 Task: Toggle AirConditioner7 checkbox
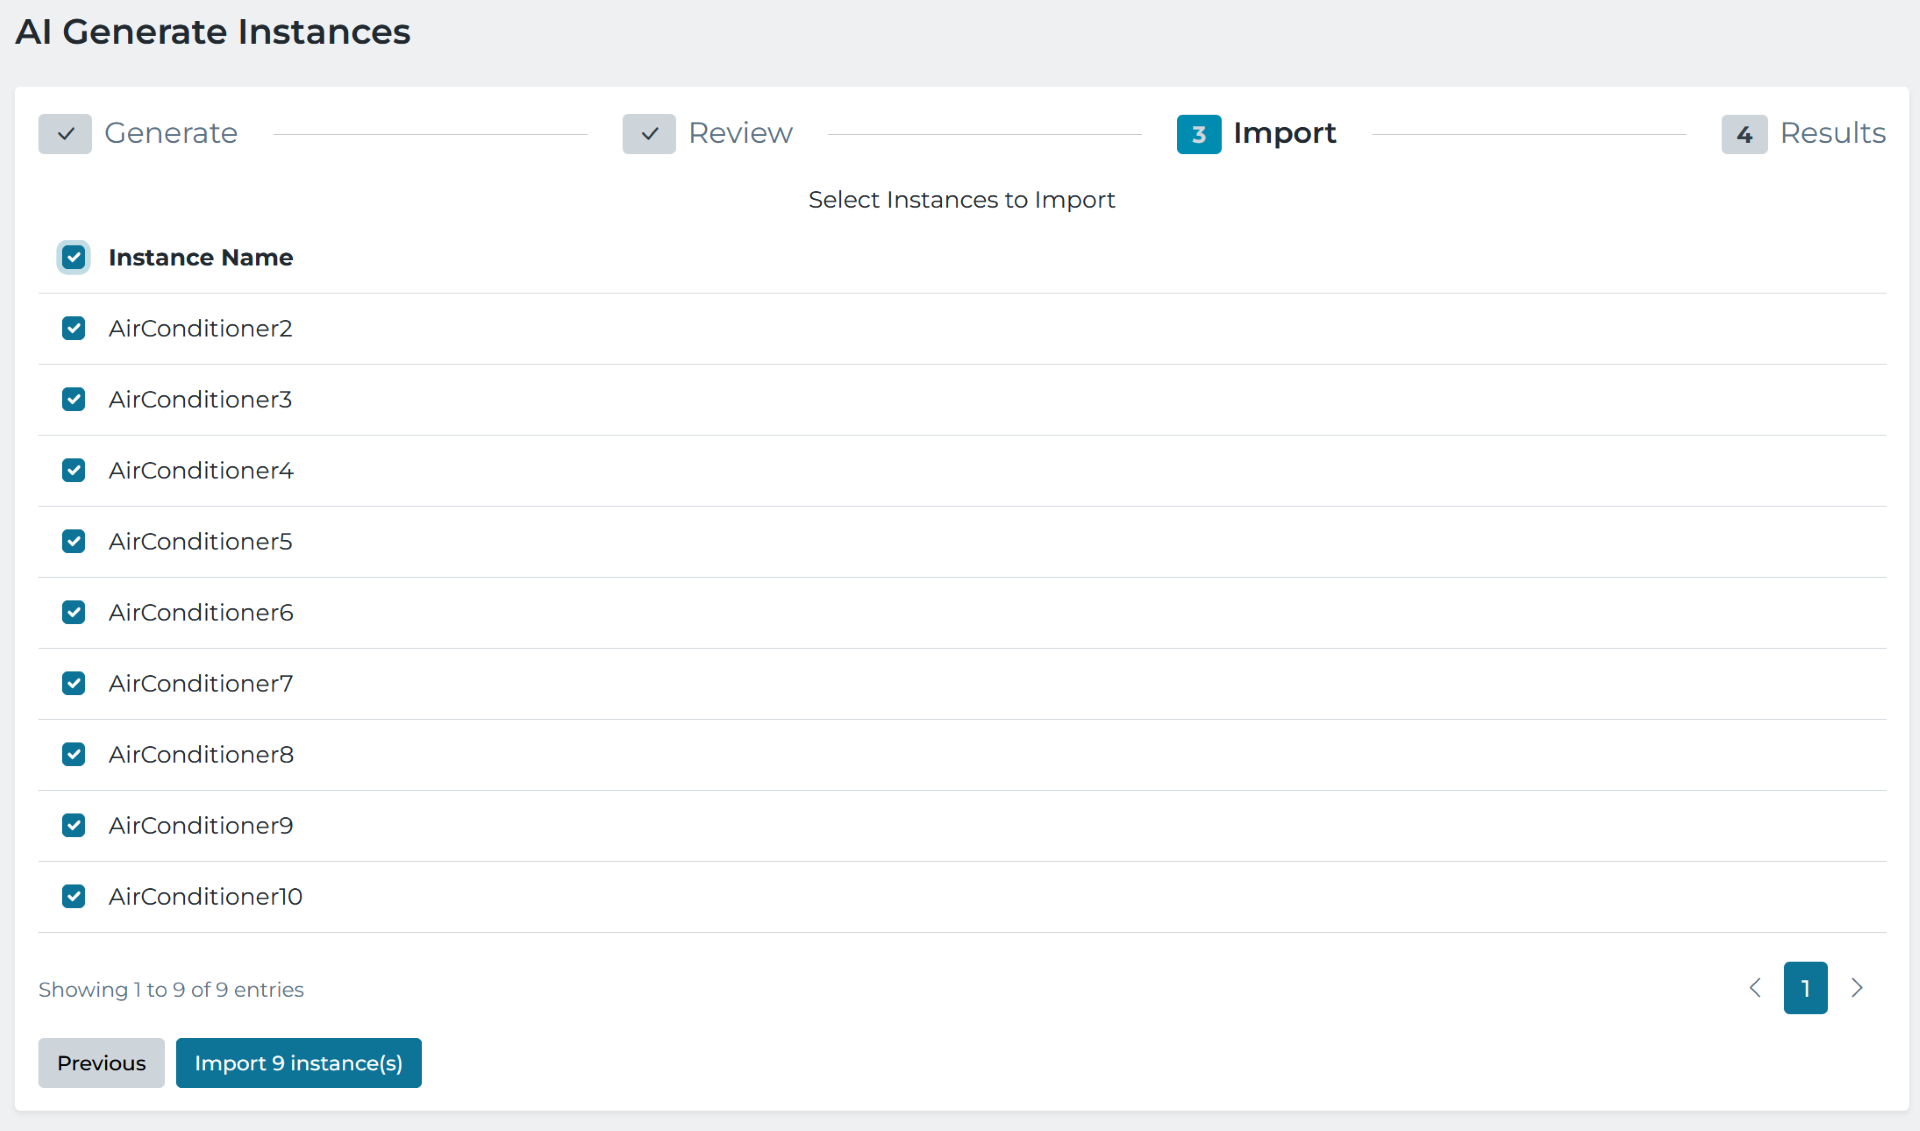click(x=74, y=684)
